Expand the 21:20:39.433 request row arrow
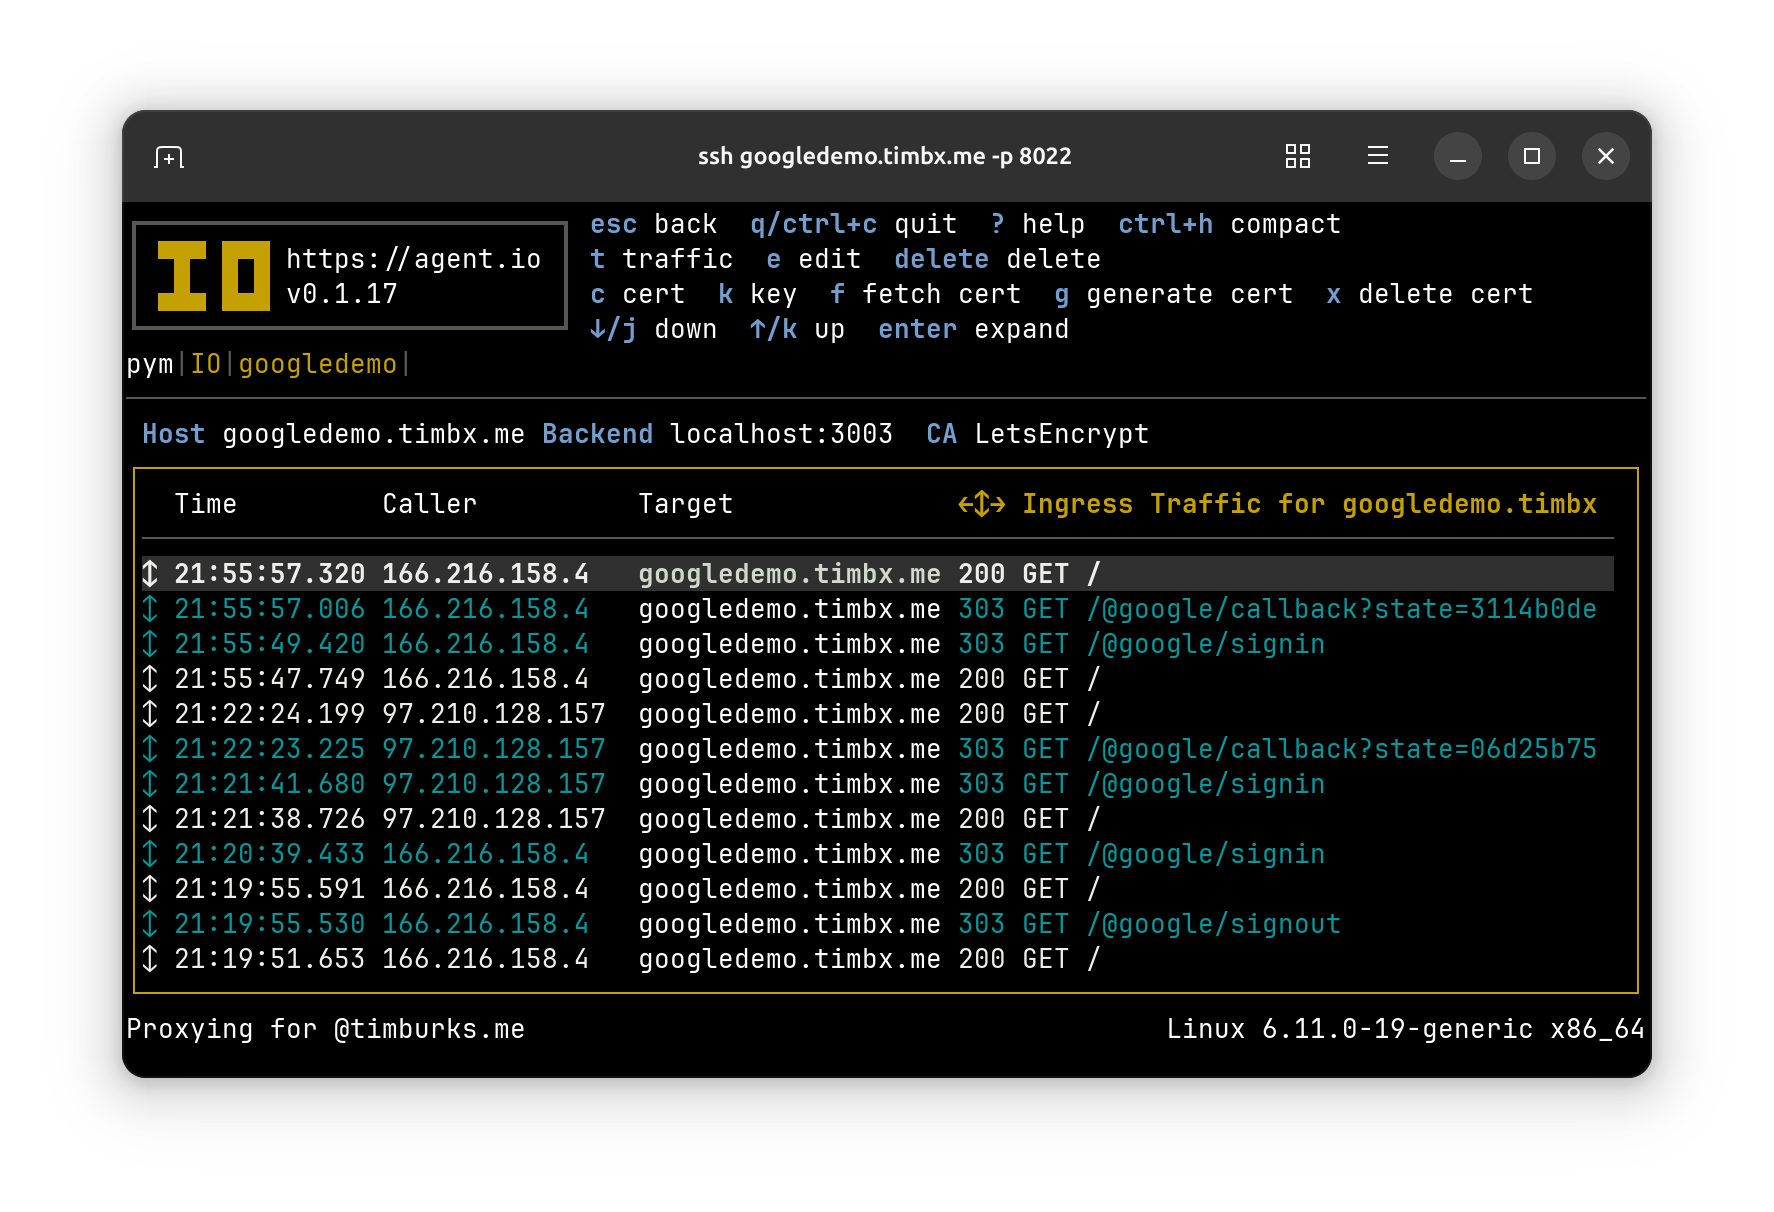Screen dimensions: 1774x1212 pos(150,854)
